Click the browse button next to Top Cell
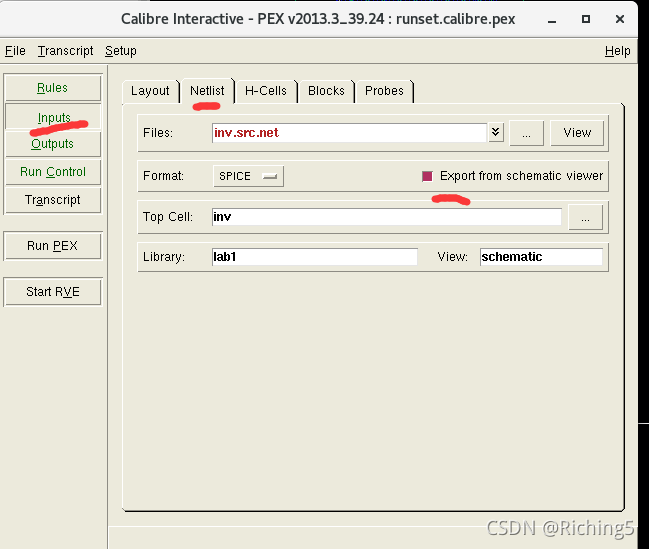649x549 pixels. [585, 217]
